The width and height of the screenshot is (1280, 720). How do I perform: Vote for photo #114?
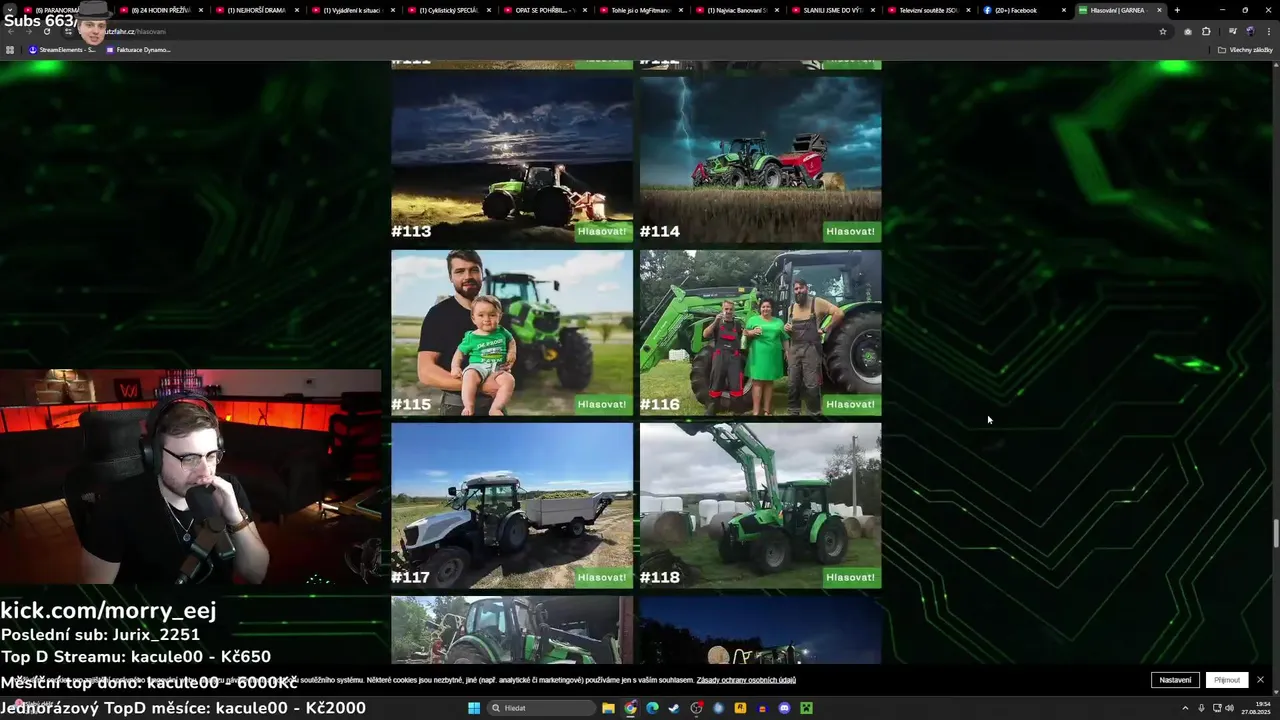(x=851, y=231)
